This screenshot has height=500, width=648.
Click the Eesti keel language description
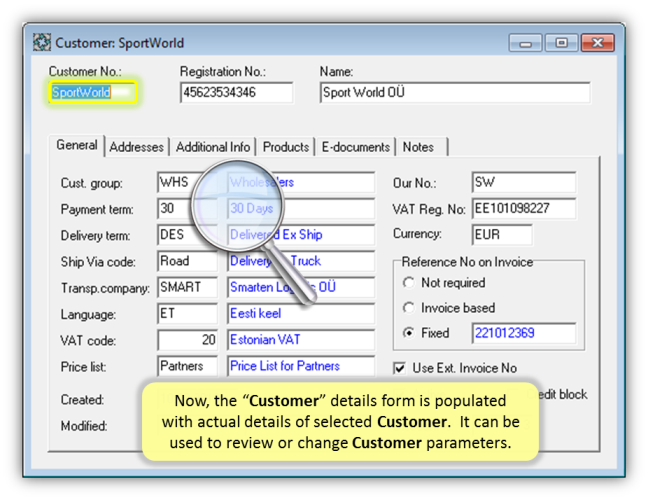(x=301, y=314)
